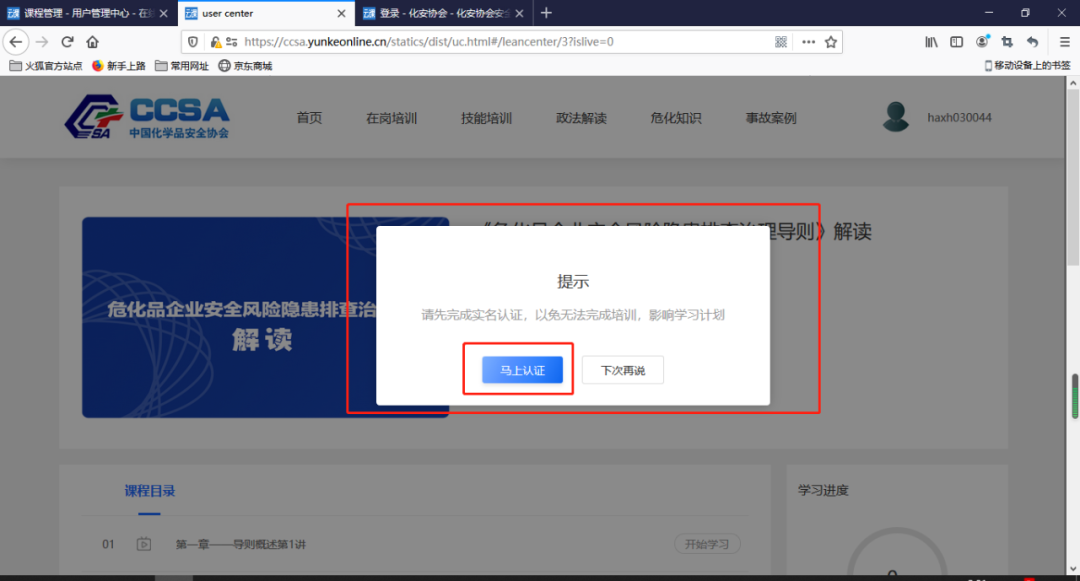Click the lesson title 第一章——导则概述第1讲
The image size is (1080, 581).
[x=240, y=545]
